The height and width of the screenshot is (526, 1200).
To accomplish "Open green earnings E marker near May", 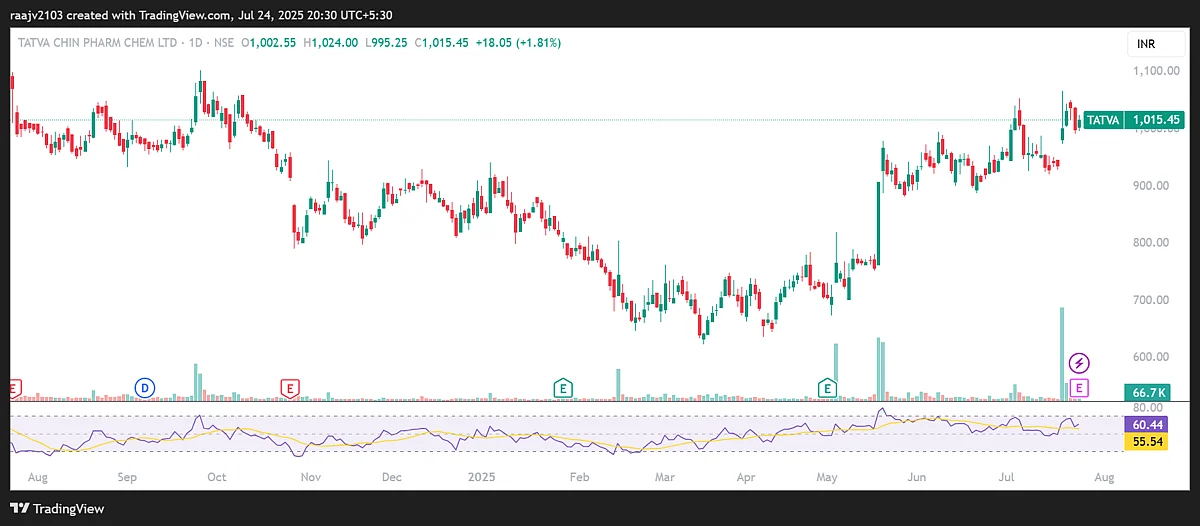I will [827, 387].
